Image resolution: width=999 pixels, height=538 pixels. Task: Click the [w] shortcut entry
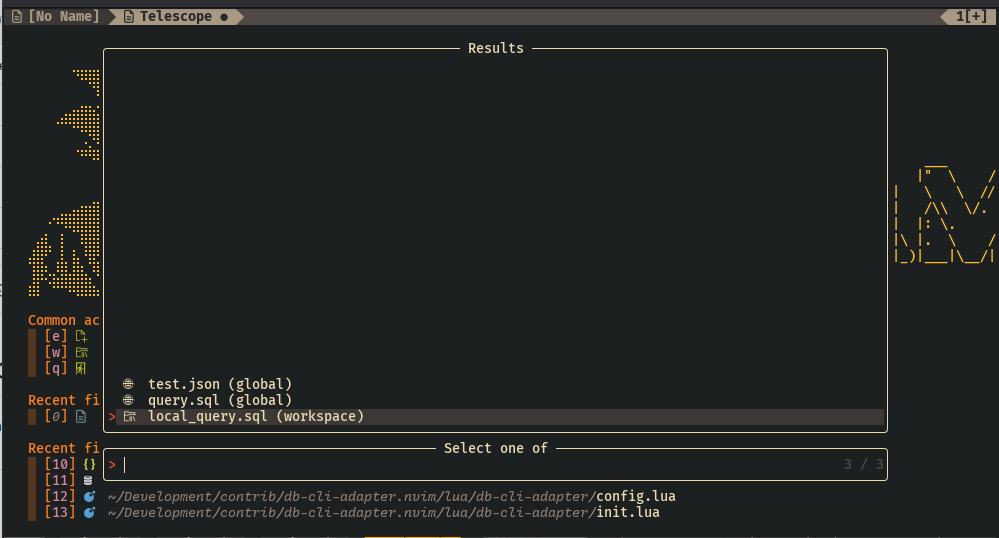click(x=56, y=352)
